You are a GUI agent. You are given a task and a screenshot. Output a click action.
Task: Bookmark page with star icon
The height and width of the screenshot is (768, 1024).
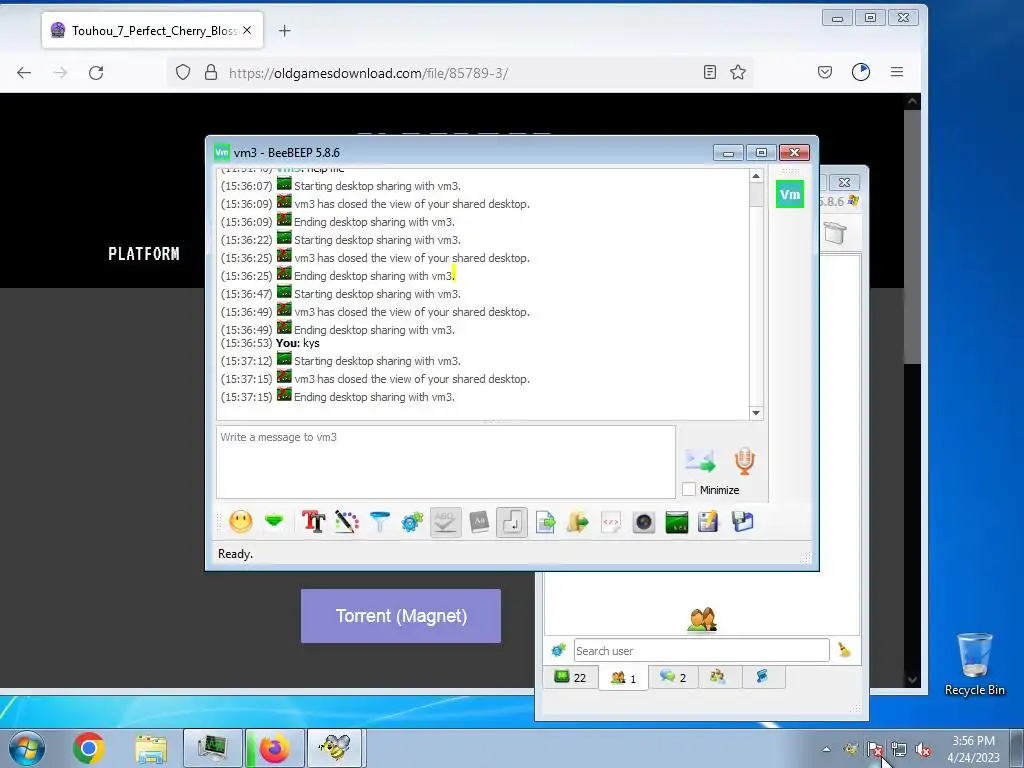[x=738, y=72]
